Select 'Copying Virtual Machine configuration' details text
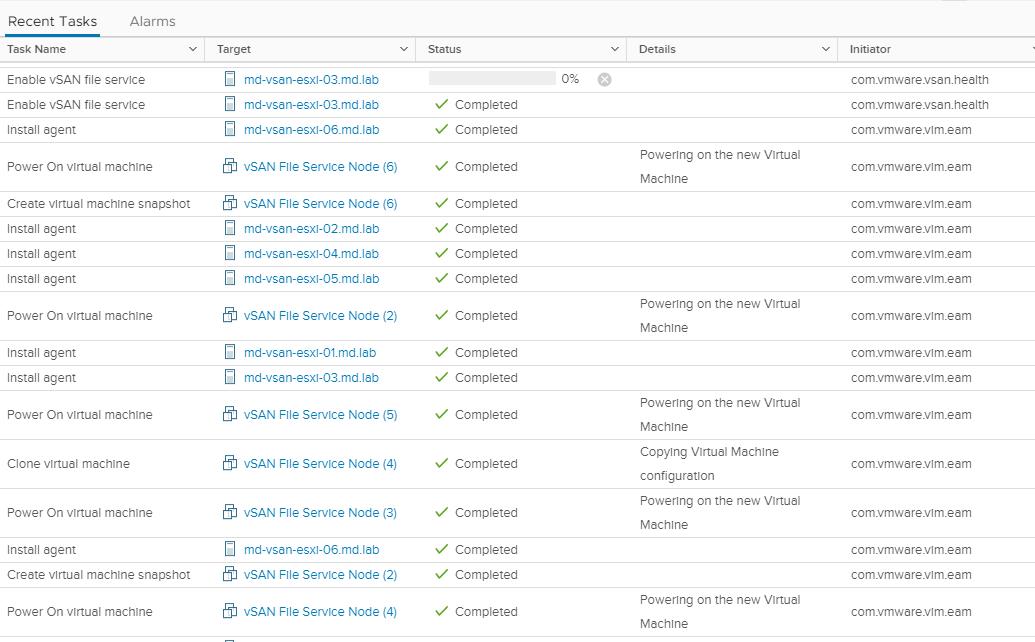 click(x=709, y=464)
